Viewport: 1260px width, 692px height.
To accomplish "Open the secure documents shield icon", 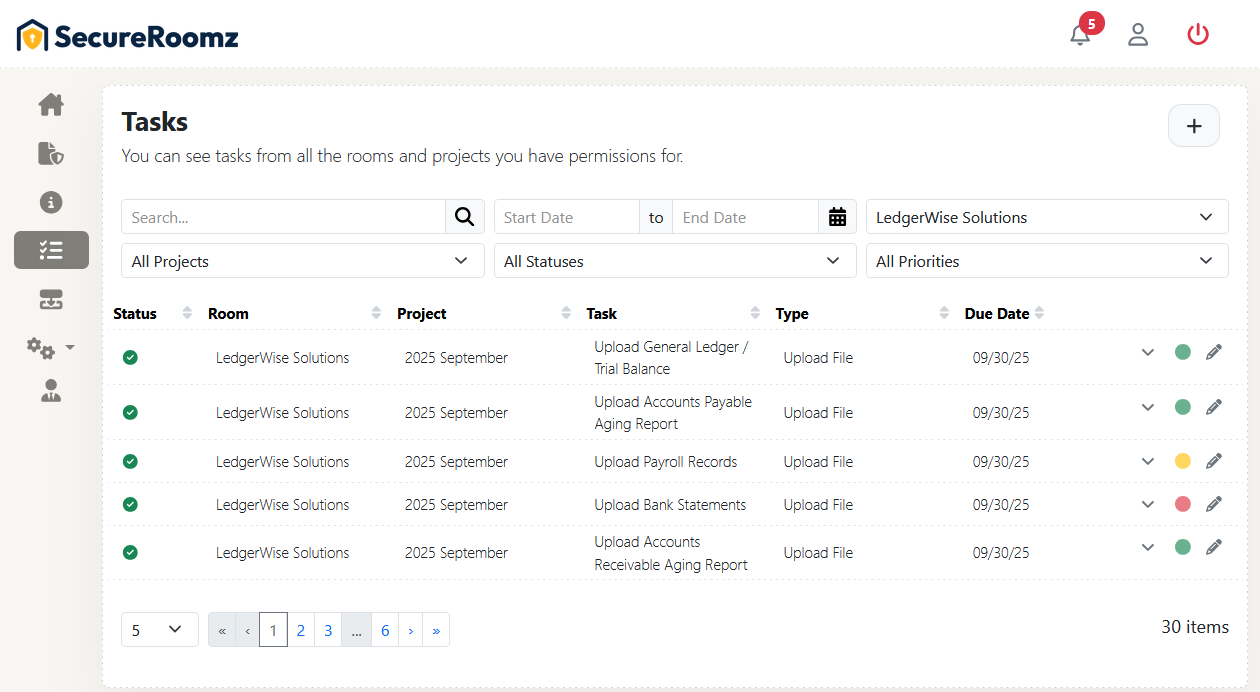I will (x=51, y=153).
